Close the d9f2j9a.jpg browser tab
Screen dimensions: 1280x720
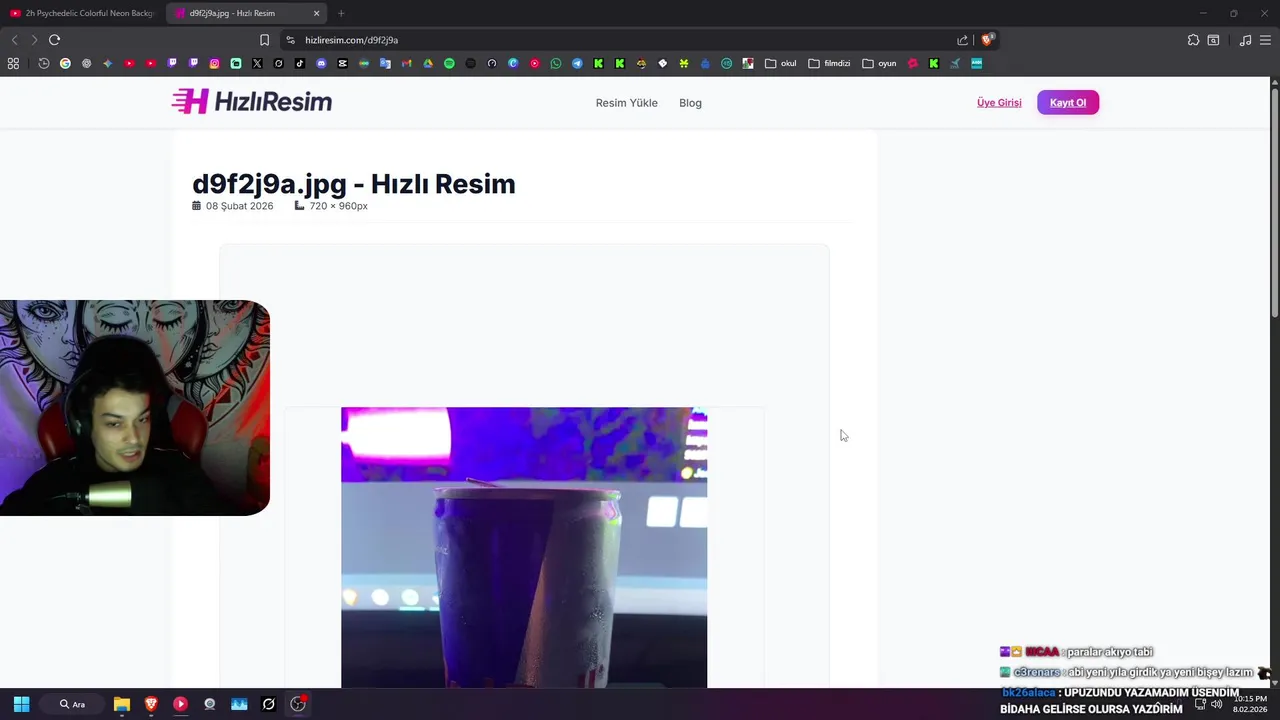coord(317,13)
